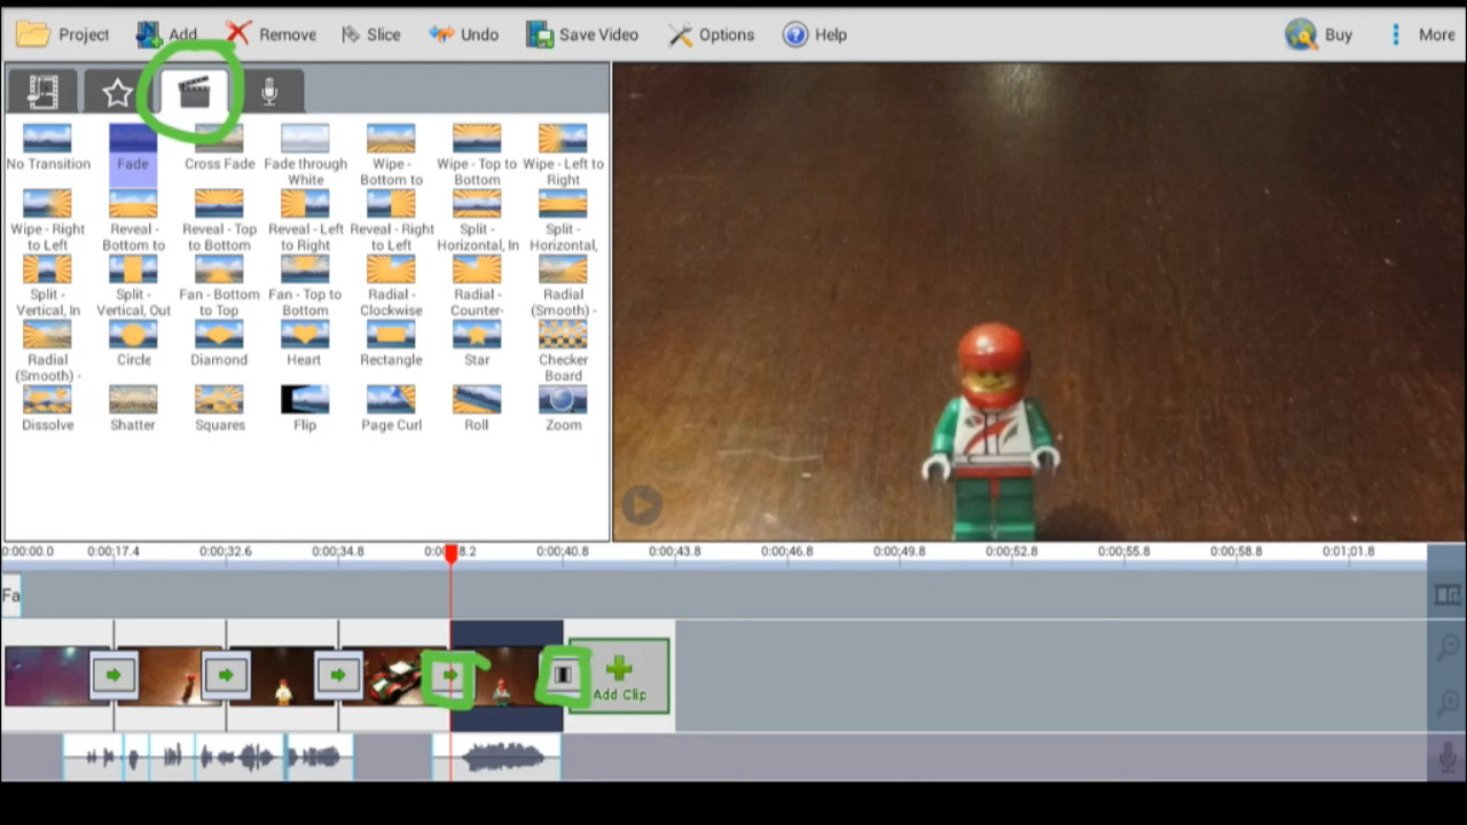
Task: Play the video preview
Action: (x=641, y=505)
